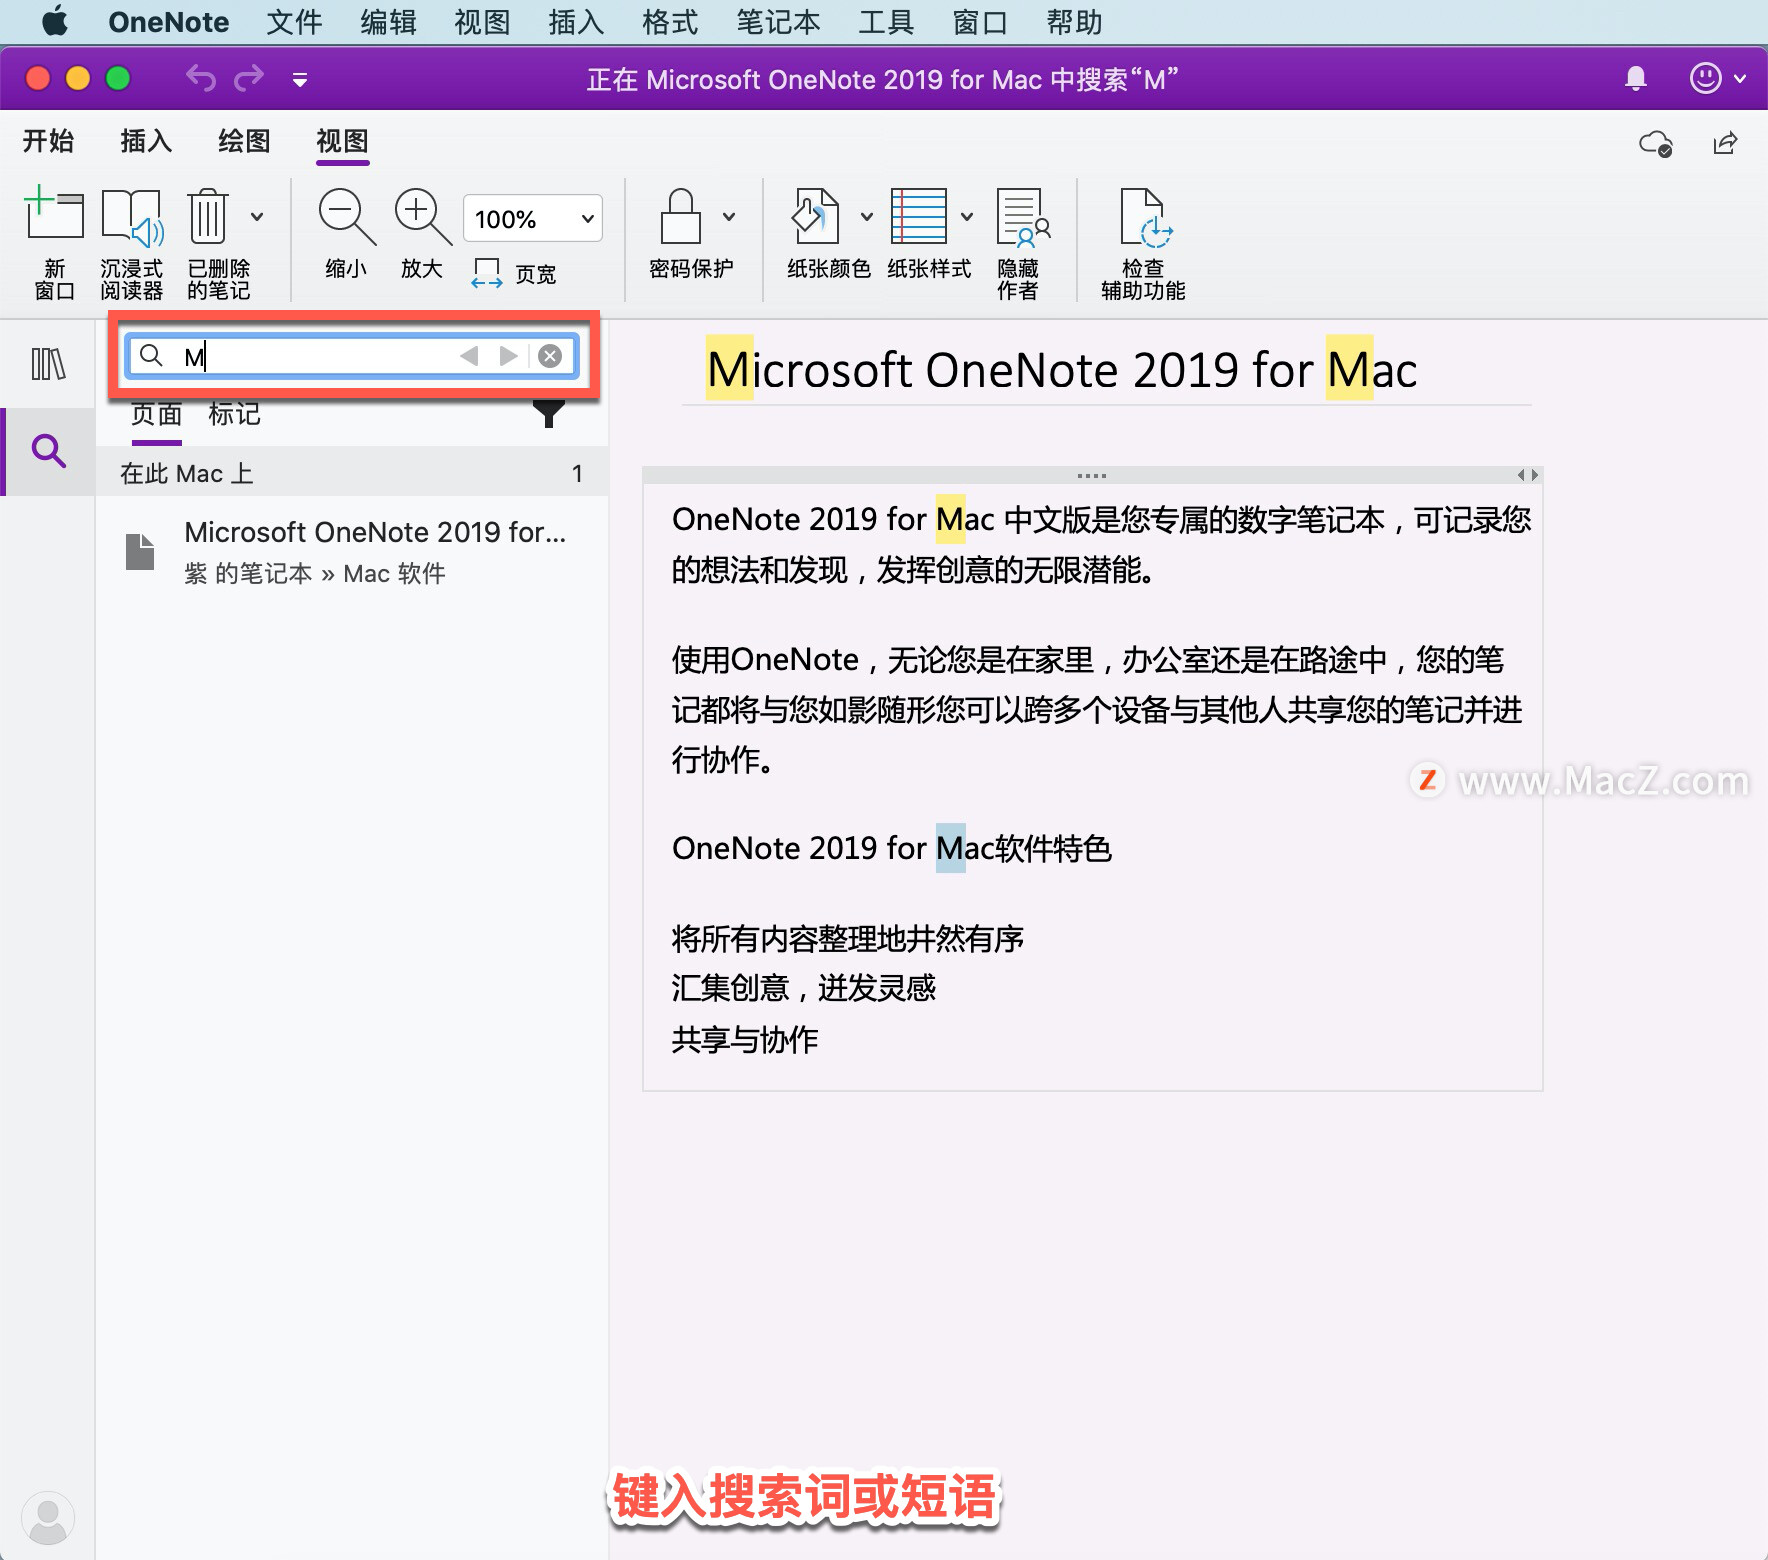Click the magnifier icon inside the search box
The width and height of the screenshot is (1768, 1560).
click(x=151, y=356)
